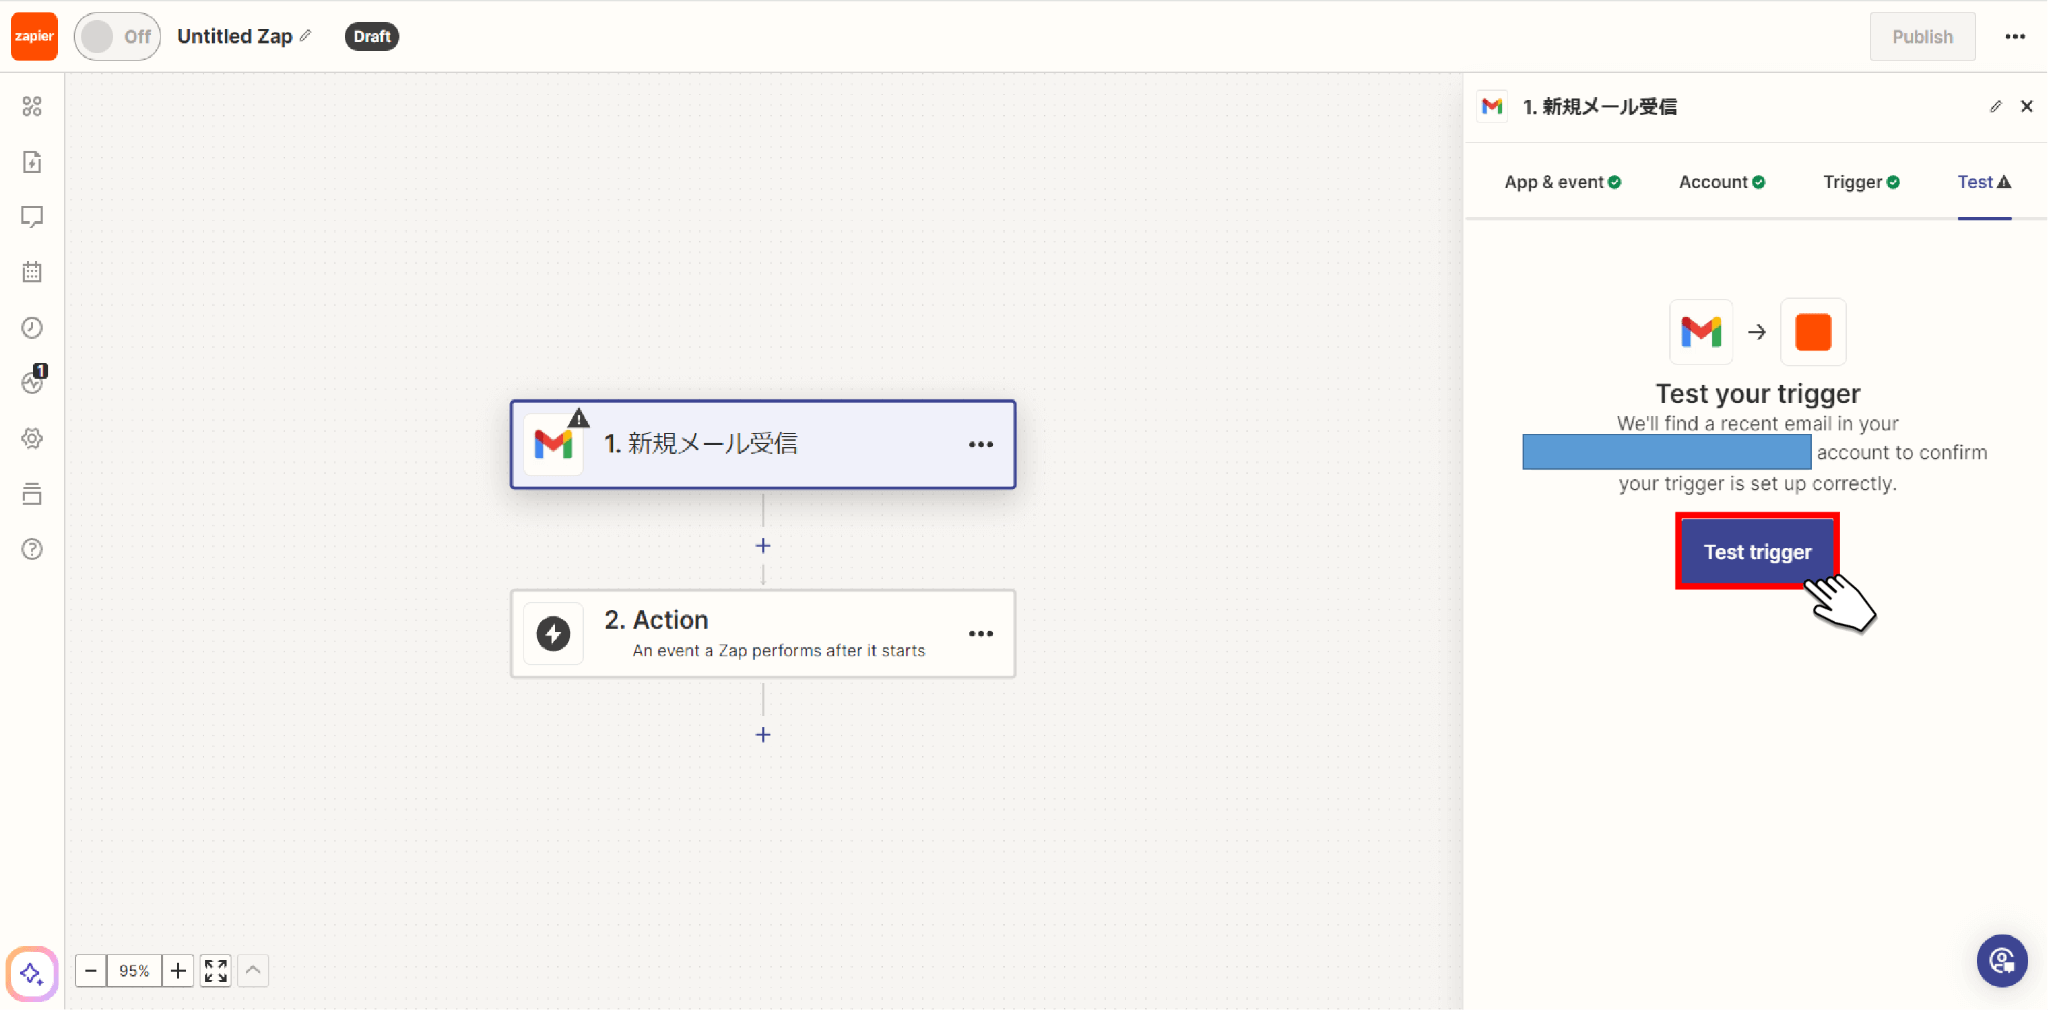Click orange Zapier square icon
2048x1010 pixels.
coord(1813,332)
